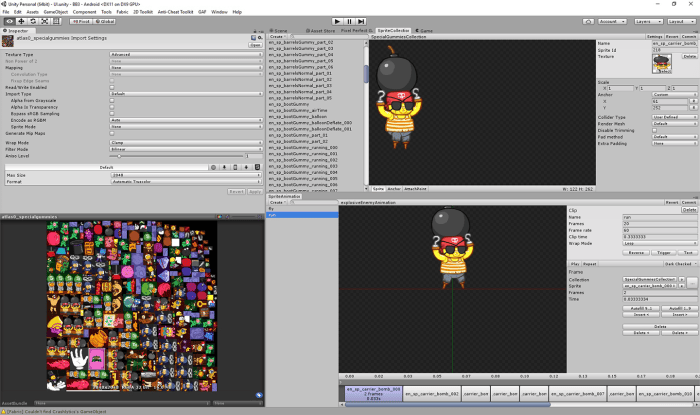The height and width of the screenshot is (415, 700).
Task: Select the Rect transform tool
Action: coord(56,21)
